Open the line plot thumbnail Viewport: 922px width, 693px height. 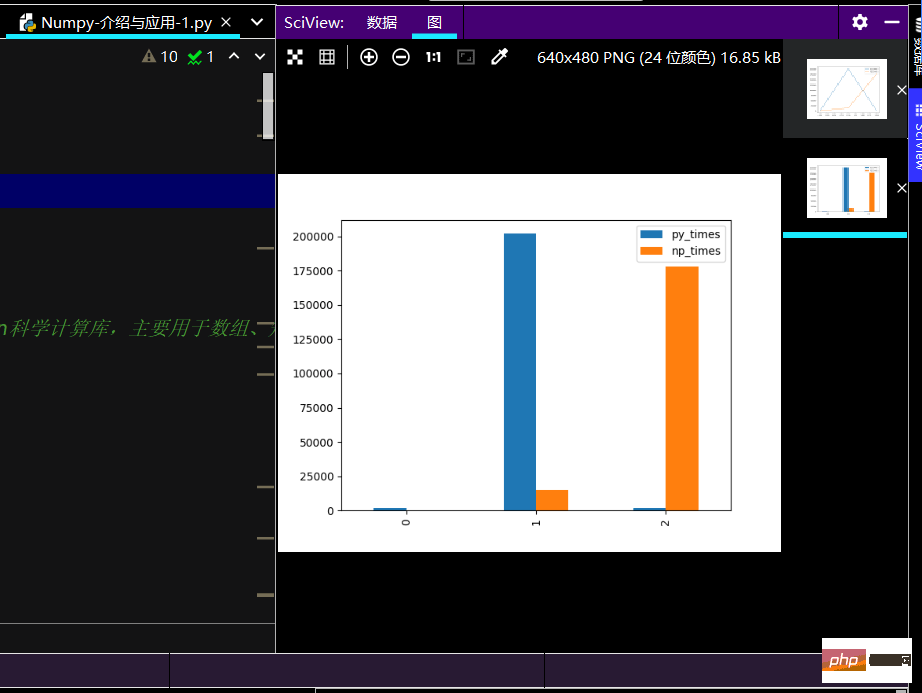847,89
